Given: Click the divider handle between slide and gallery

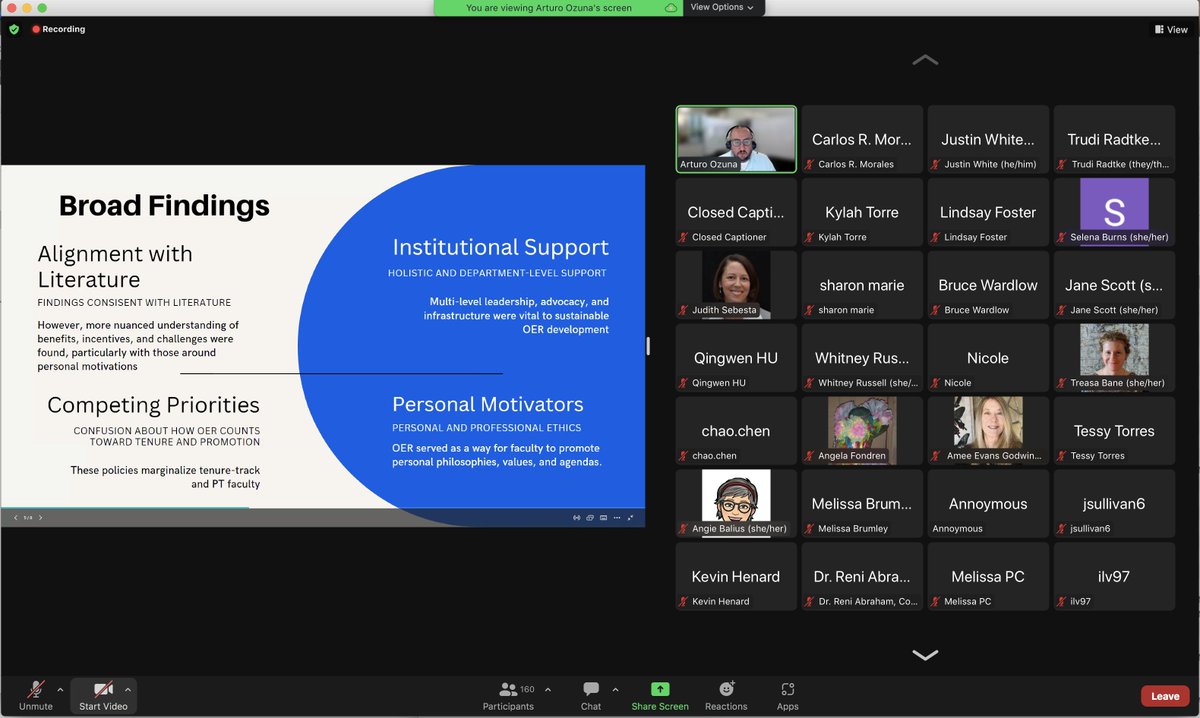Looking at the screenshot, I should [648, 346].
